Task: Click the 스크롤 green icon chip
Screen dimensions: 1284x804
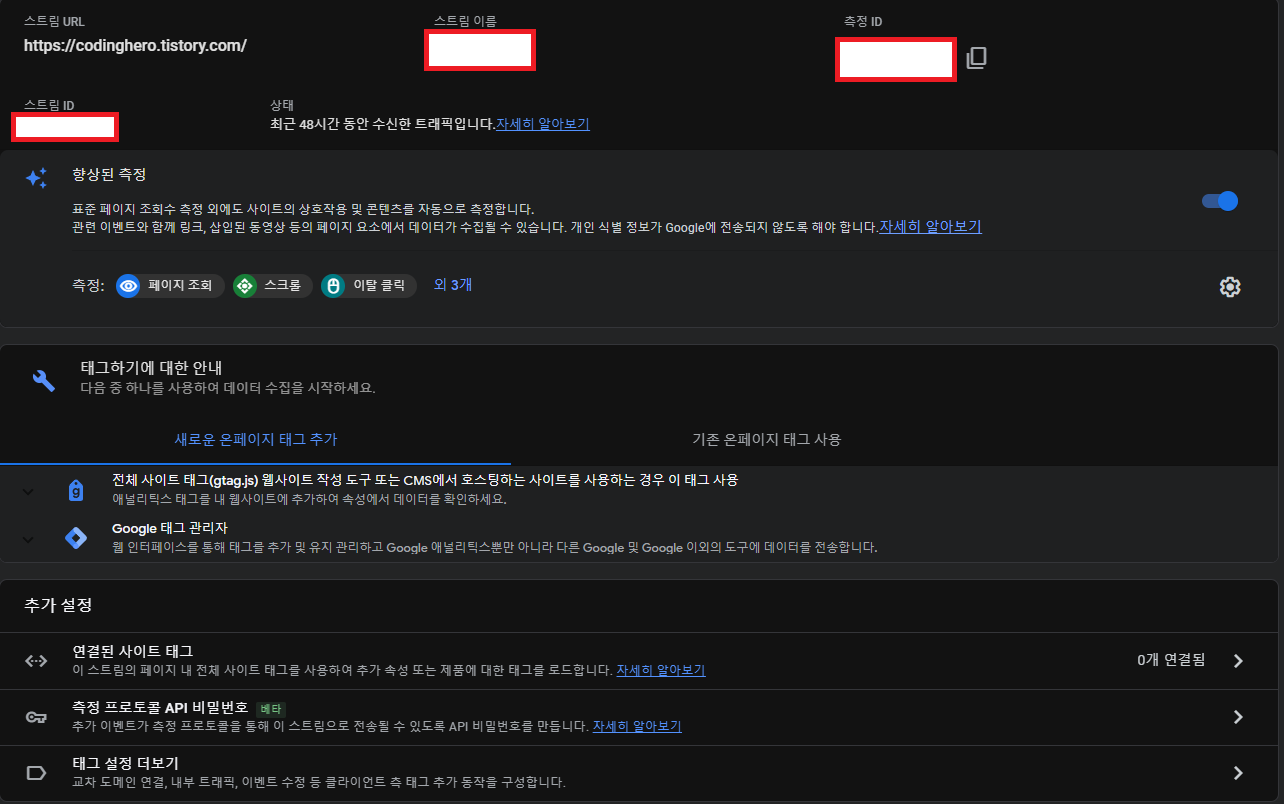Action: pyautogui.click(x=272, y=286)
